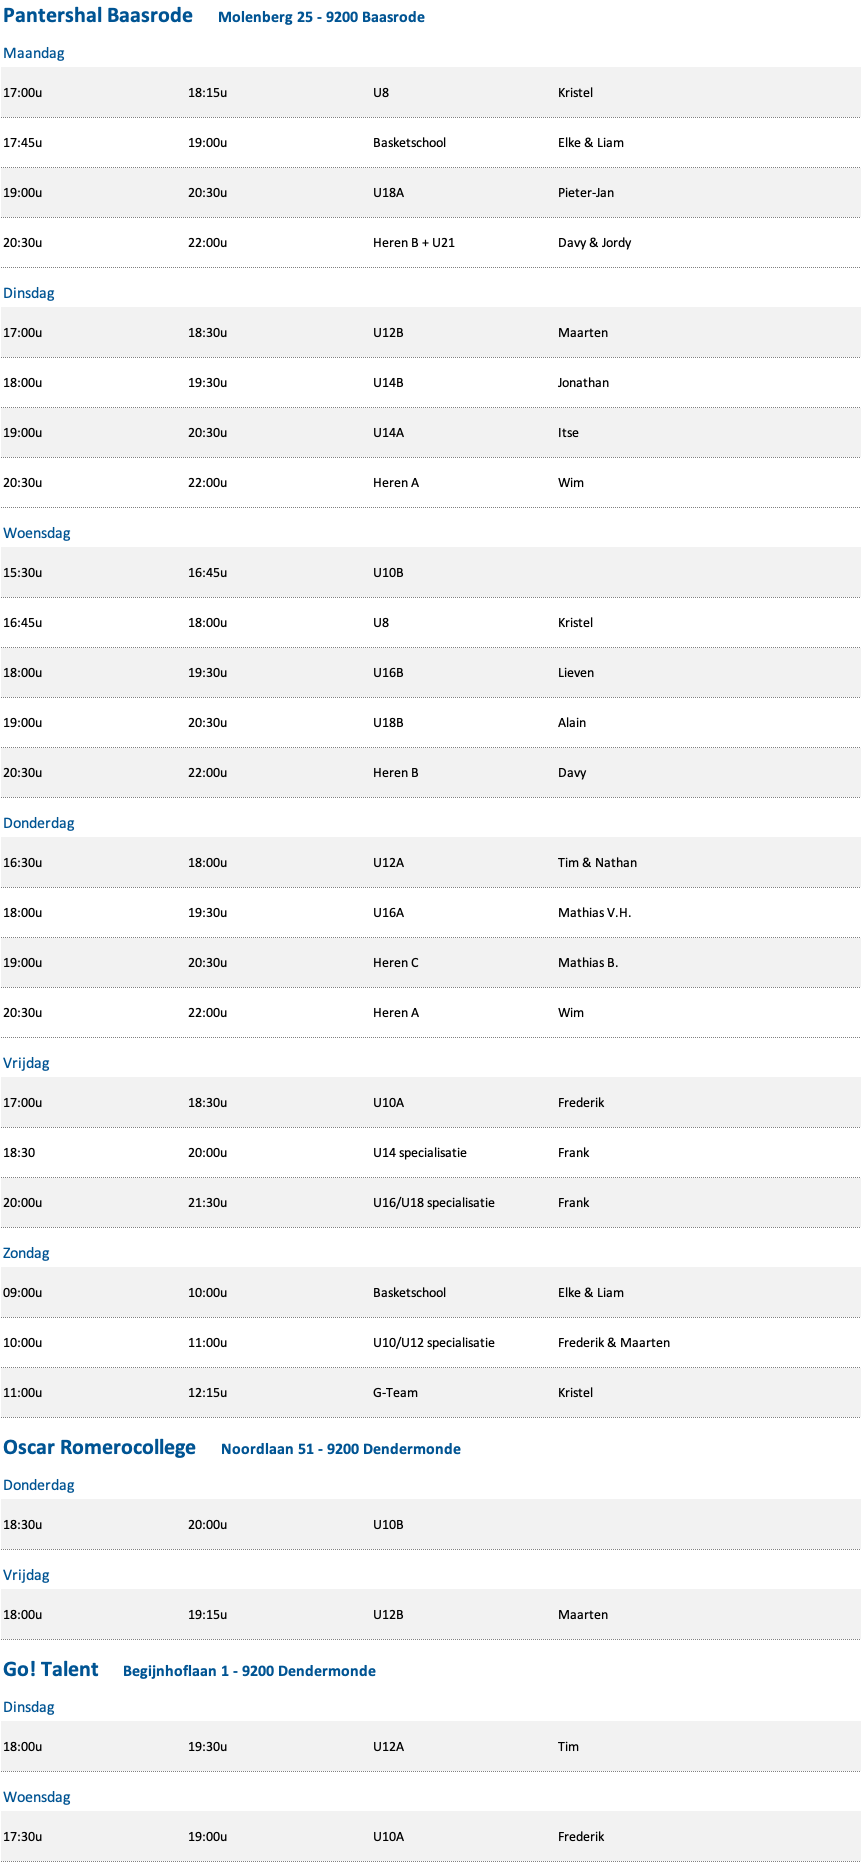Select the Woensdag heading under Pantershal
The height and width of the screenshot is (1862, 861).
pos(37,533)
